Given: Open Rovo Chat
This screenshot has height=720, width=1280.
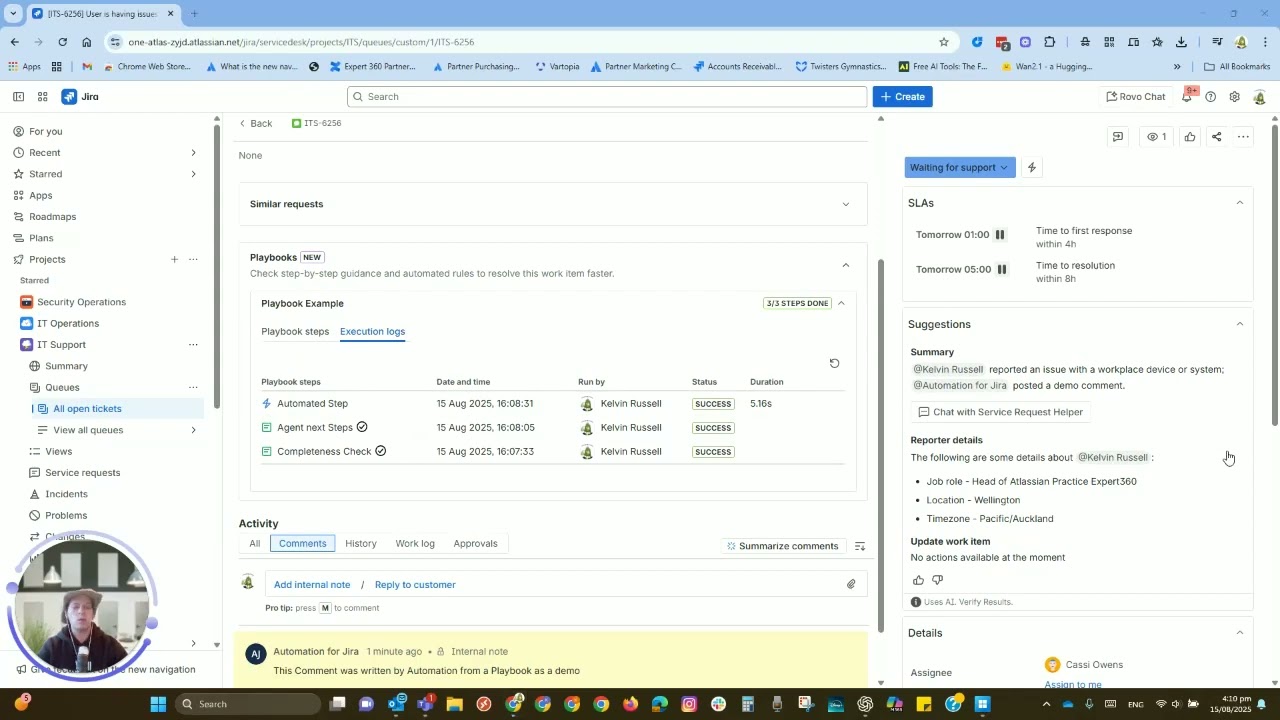Looking at the screenshot, I should [x=1135, y=97].
